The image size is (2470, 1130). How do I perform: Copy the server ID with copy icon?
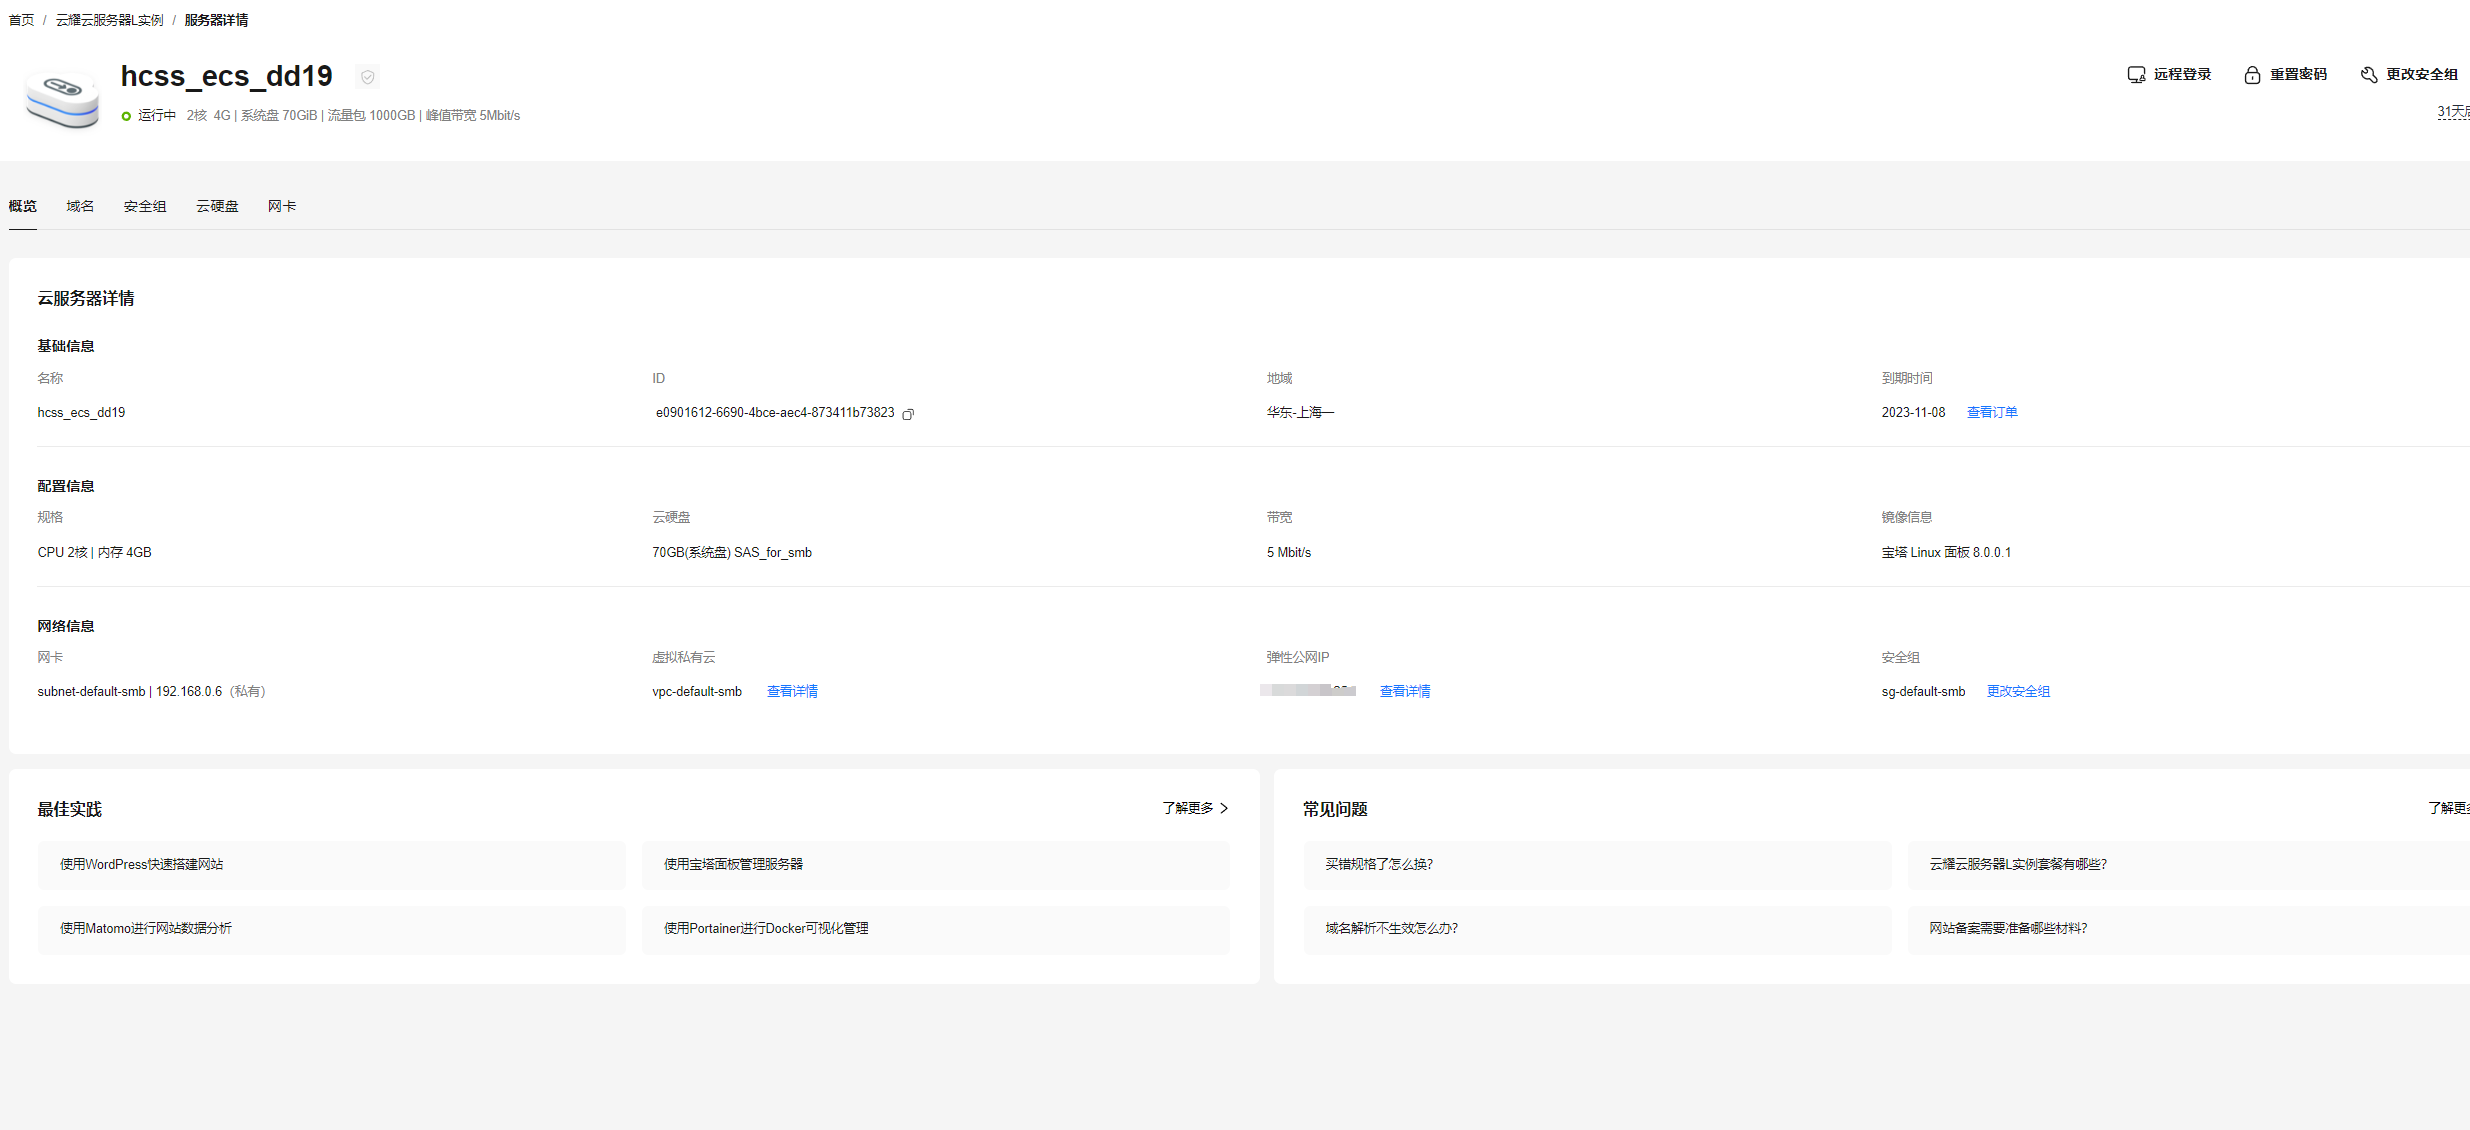[908, 414]
